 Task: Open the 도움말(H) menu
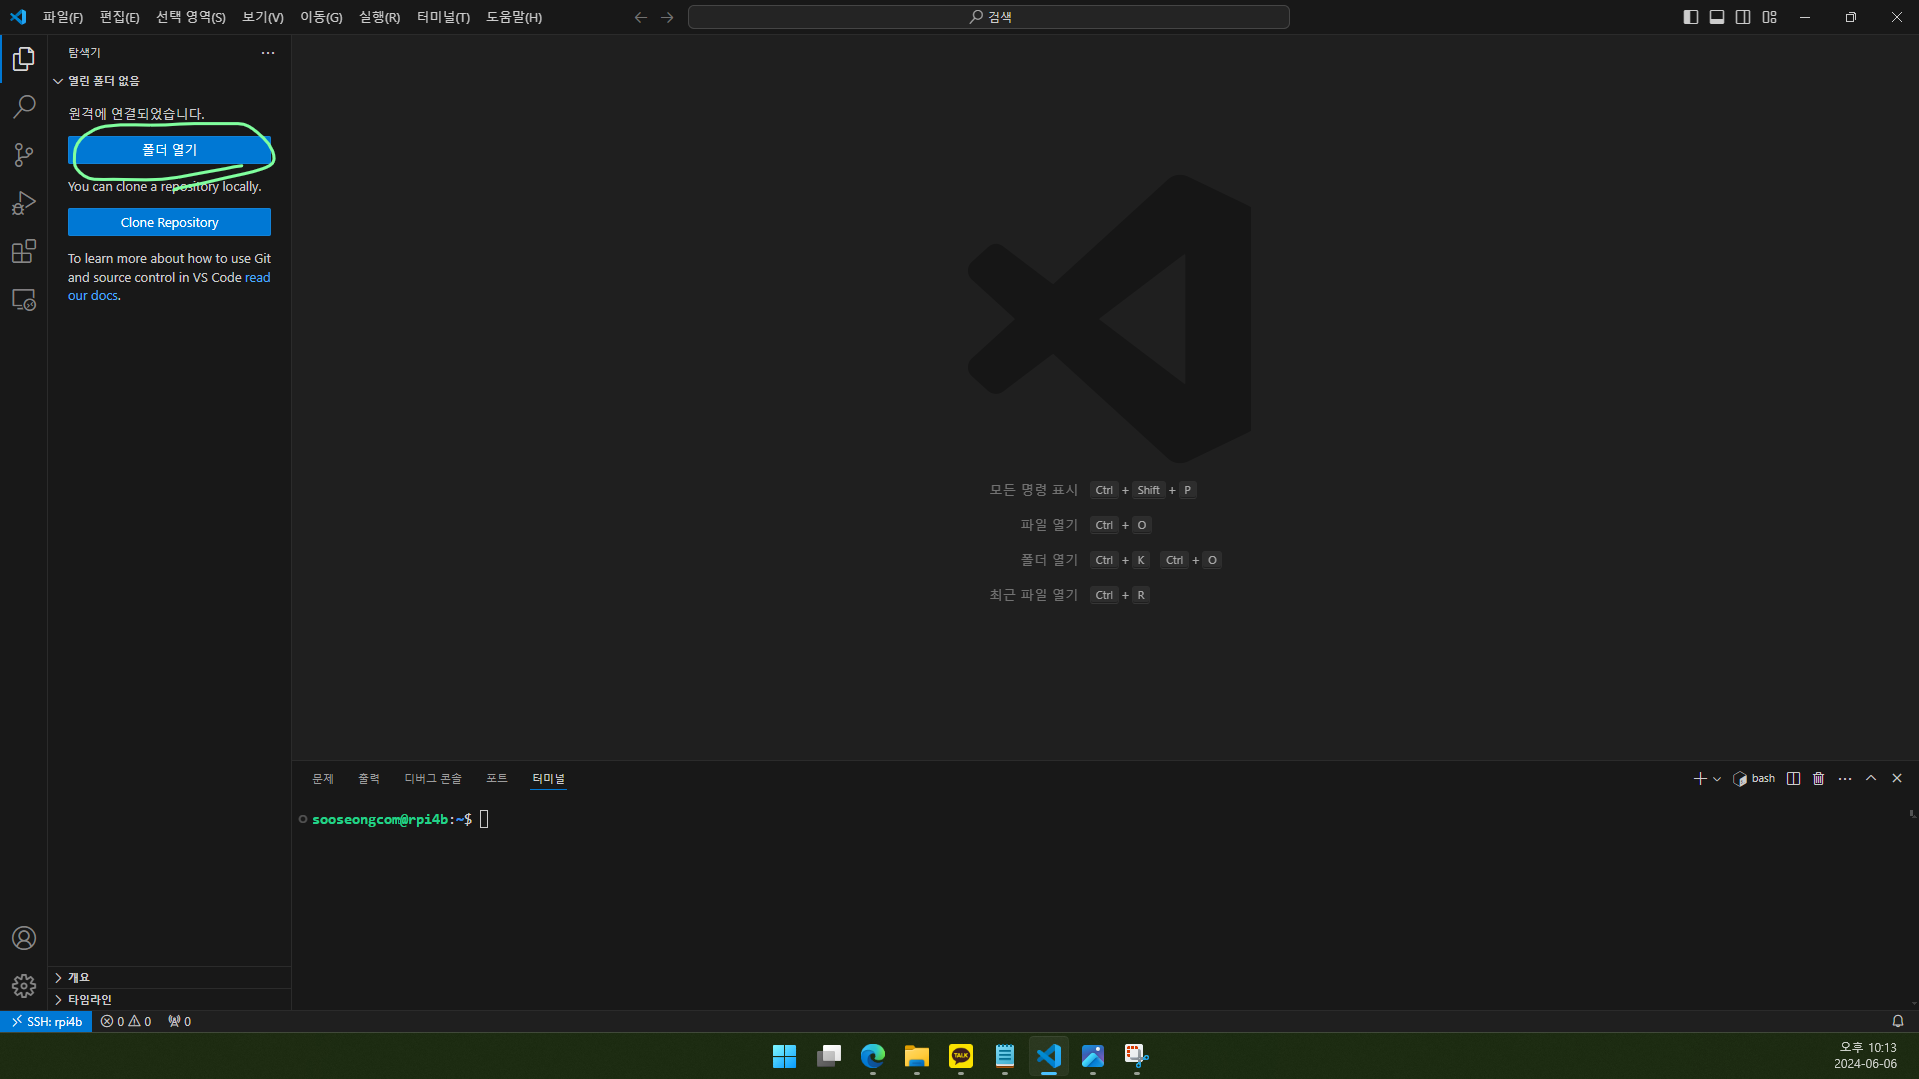click(x=514, y=17)
